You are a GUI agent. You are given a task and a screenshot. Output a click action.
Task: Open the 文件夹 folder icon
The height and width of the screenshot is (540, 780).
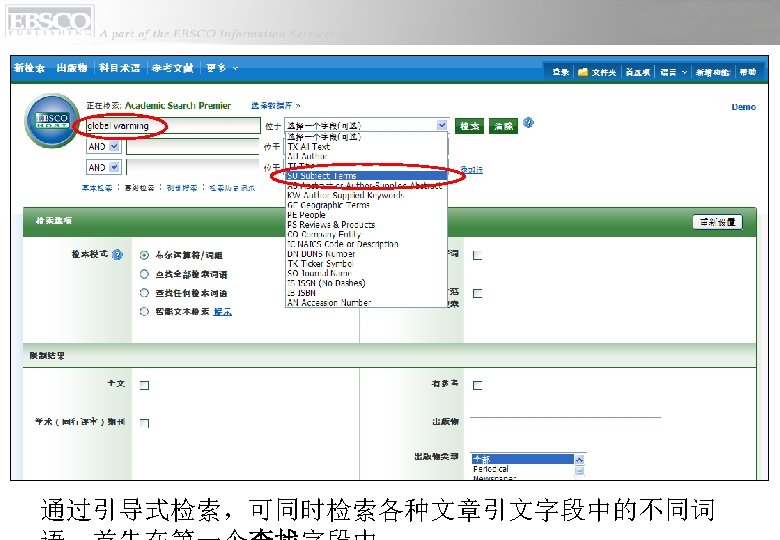[583, 72]
